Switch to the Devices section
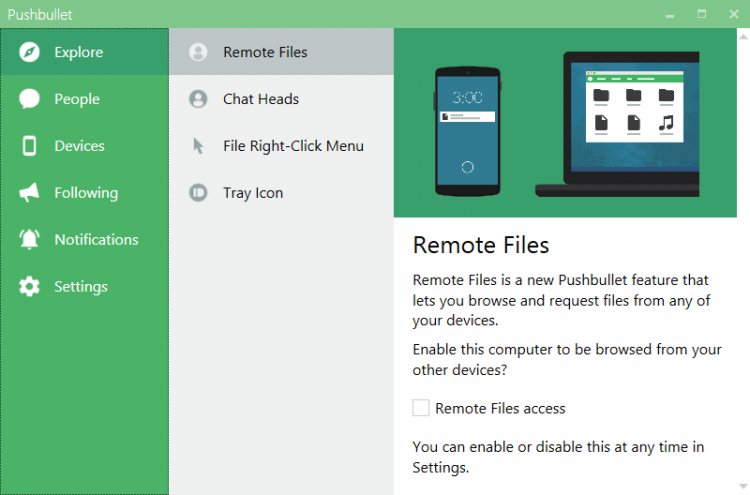The width and height of the screenshot is (750, 495). click(x=85, y=146)
